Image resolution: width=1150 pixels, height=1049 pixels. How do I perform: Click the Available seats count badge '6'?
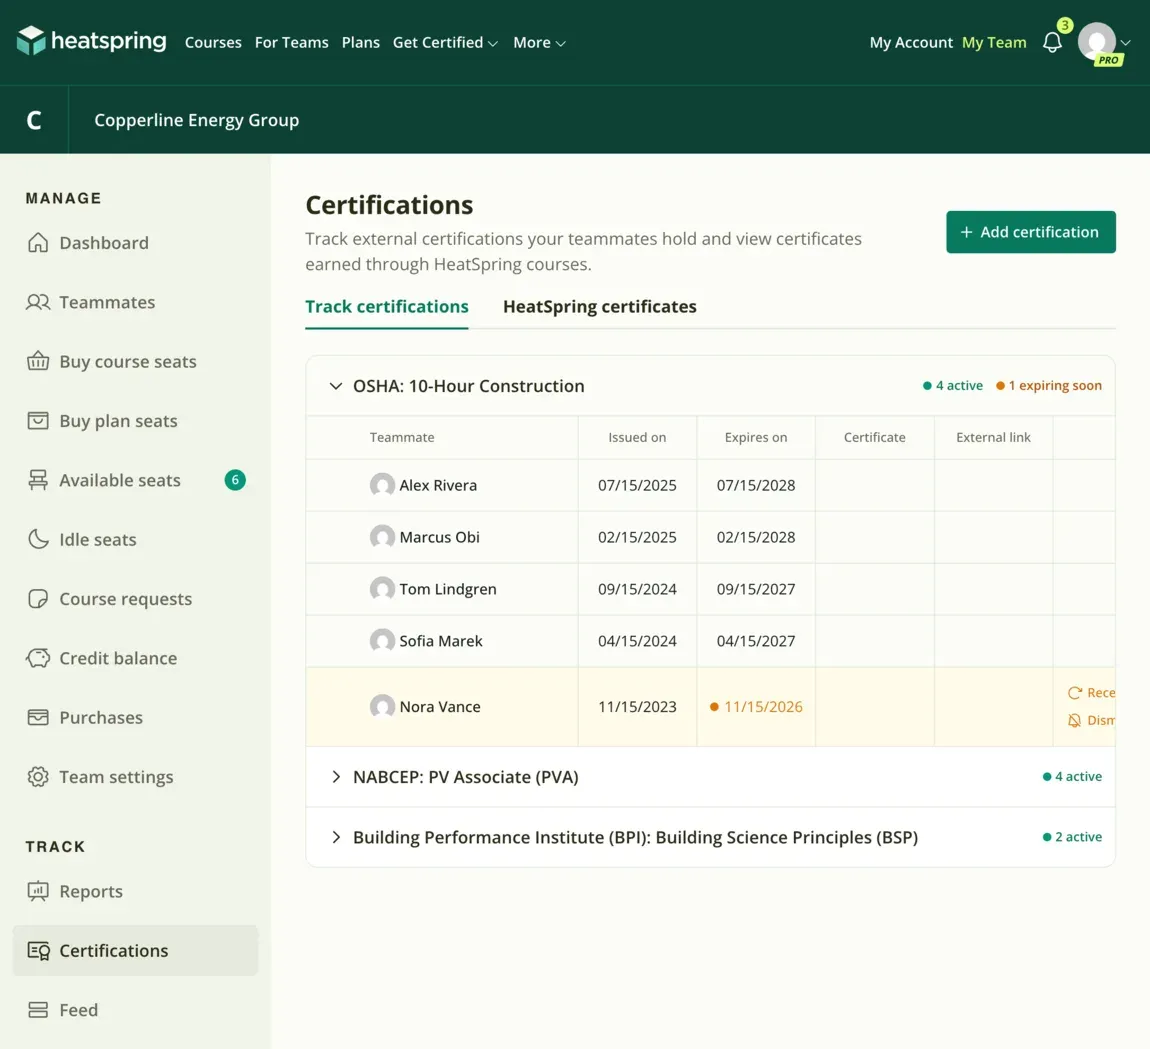pyautogui.click(x=235, y=480)
